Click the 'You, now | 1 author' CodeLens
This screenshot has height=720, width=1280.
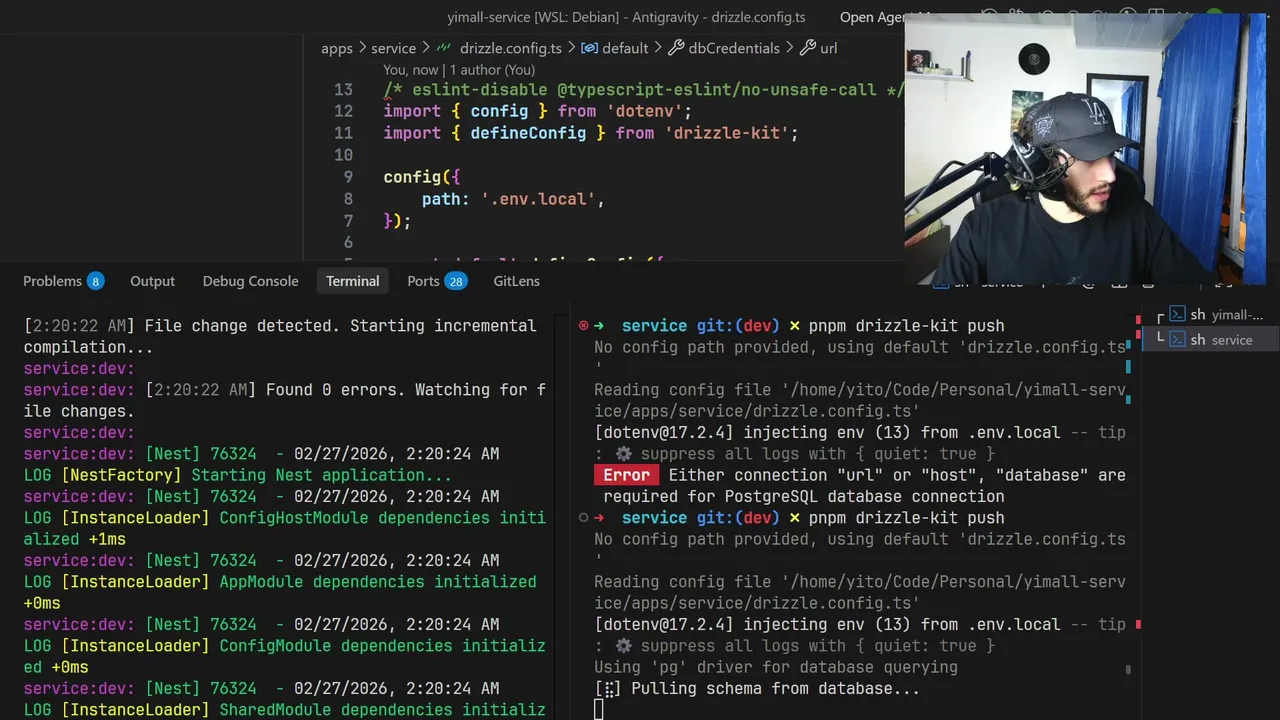click(459, 70)
